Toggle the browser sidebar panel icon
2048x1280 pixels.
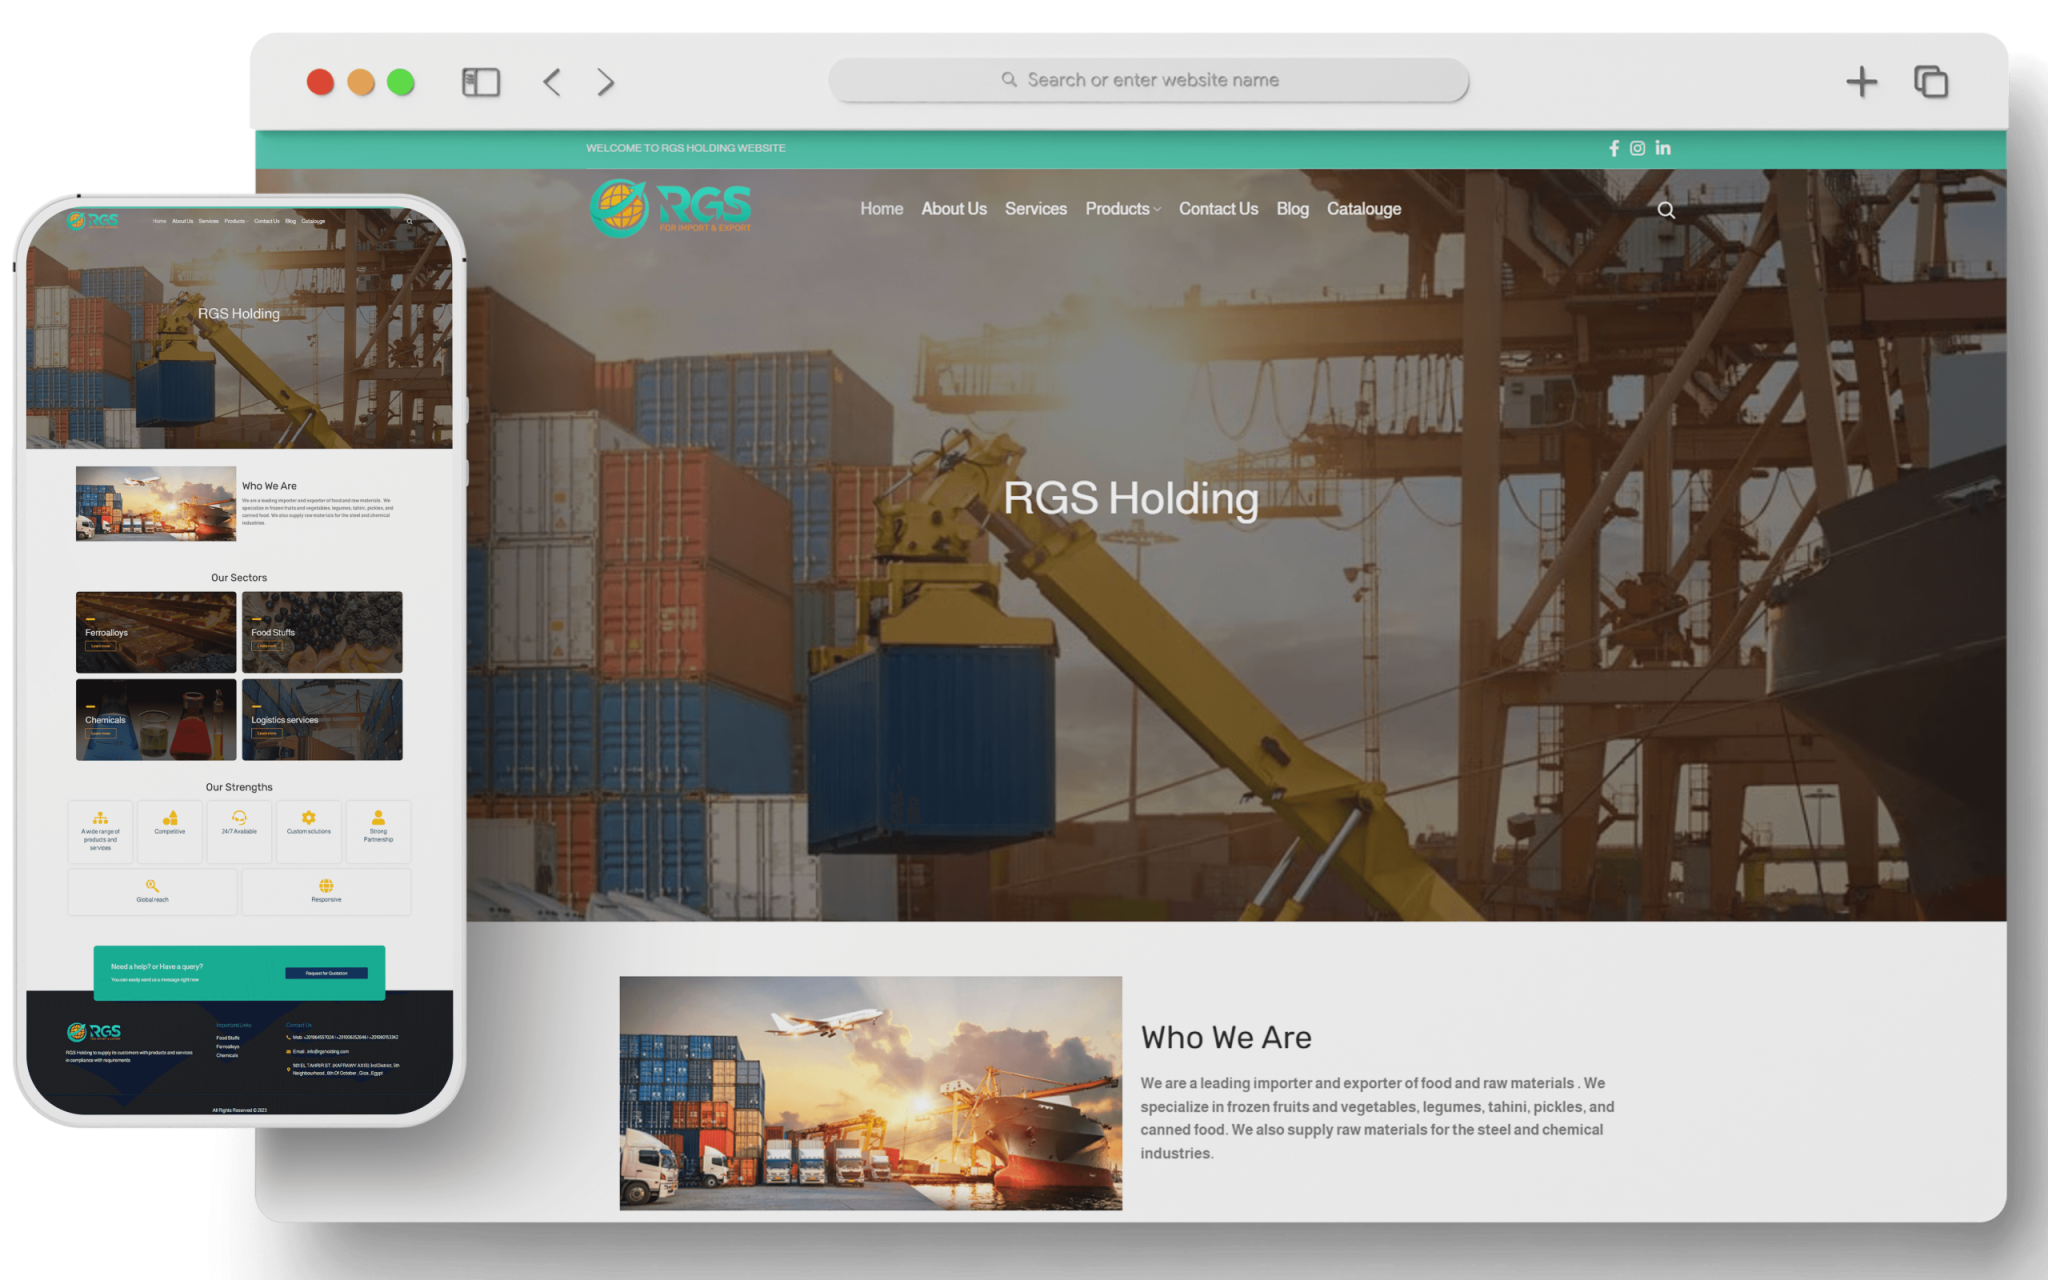(481, 82)
